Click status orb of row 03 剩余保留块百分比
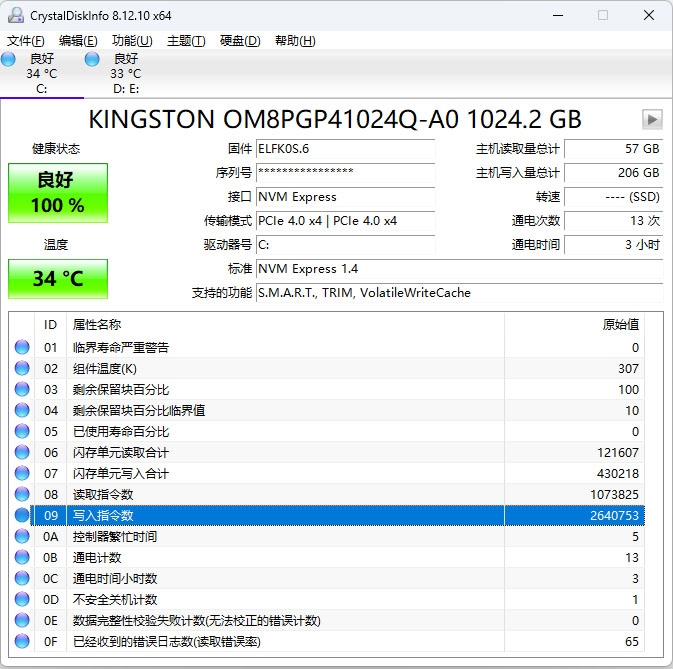673x669 pixels. click(22, 389)
